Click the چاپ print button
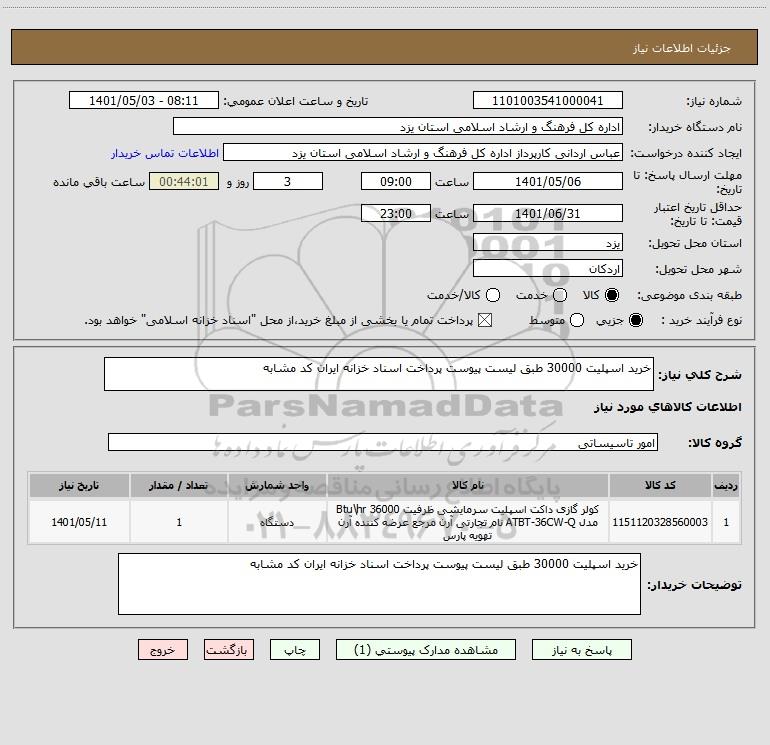The height and width of the screenshot is (745, 770). point(295,650)
